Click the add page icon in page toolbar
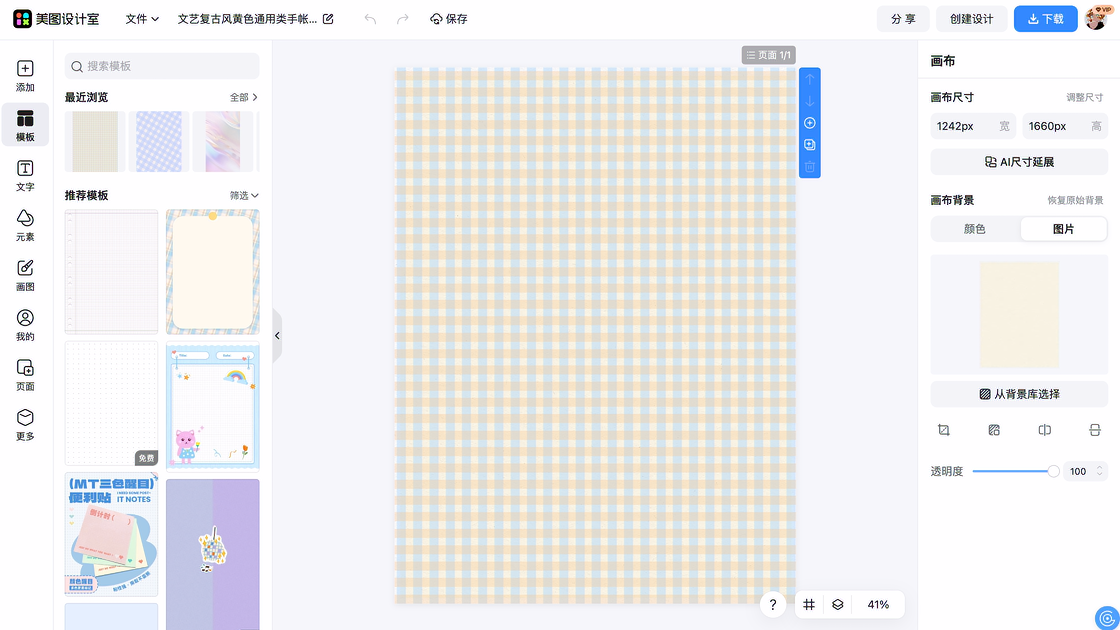 (x=810, y=123)
